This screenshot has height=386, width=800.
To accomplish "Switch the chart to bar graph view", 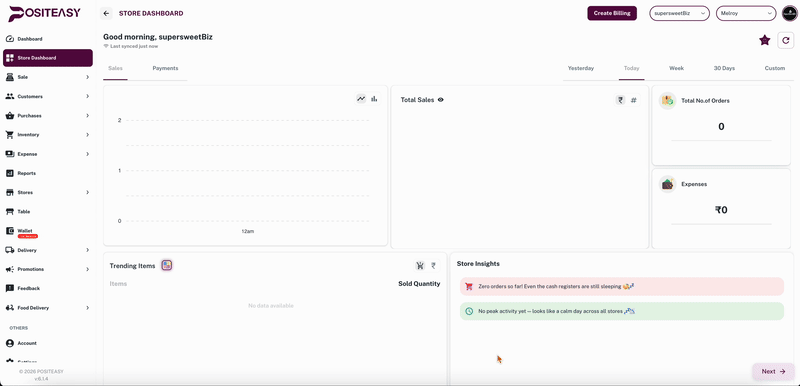I will click(x=374, y=99).
